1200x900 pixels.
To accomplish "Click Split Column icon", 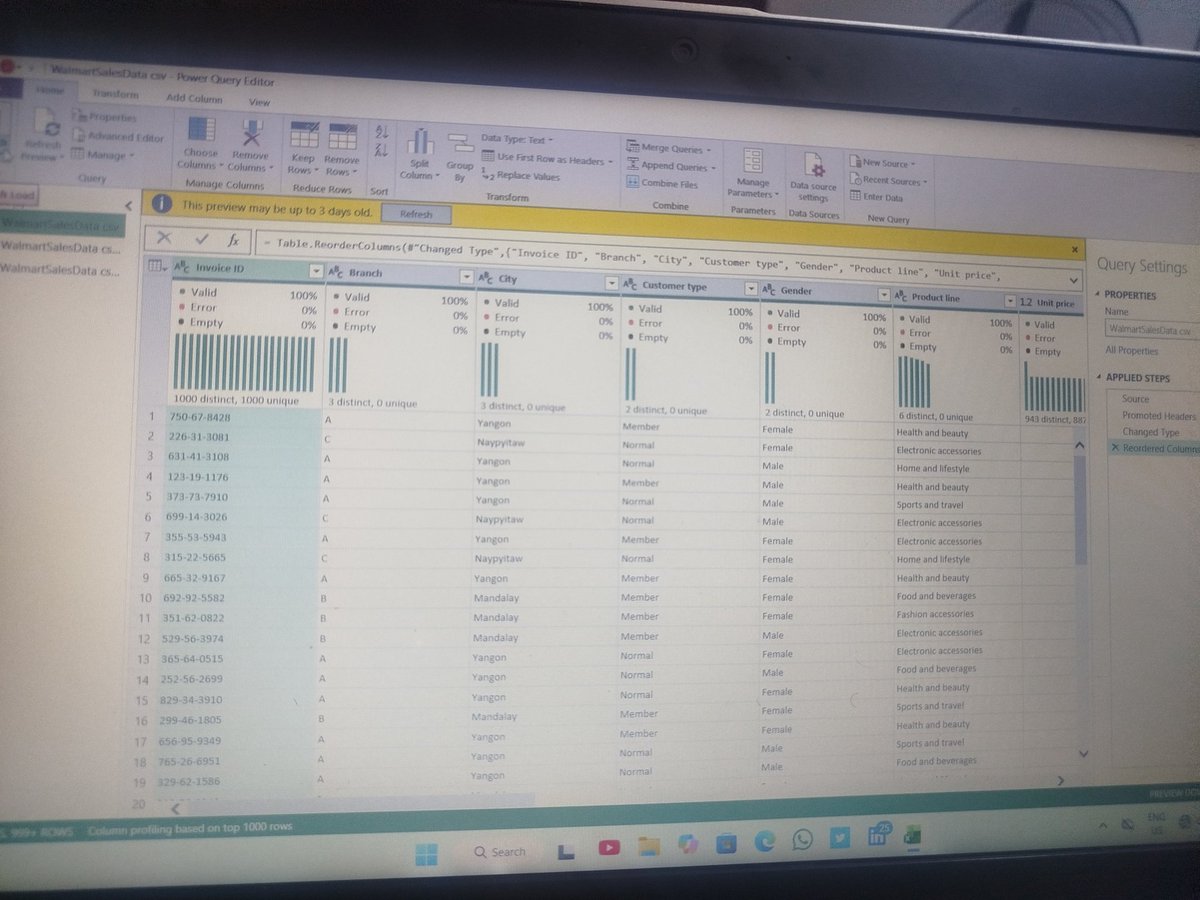I will [x=420, y=142].
